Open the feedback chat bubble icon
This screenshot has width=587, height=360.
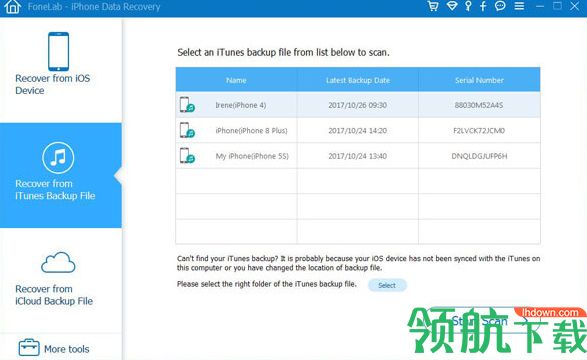tap(500, 6)
